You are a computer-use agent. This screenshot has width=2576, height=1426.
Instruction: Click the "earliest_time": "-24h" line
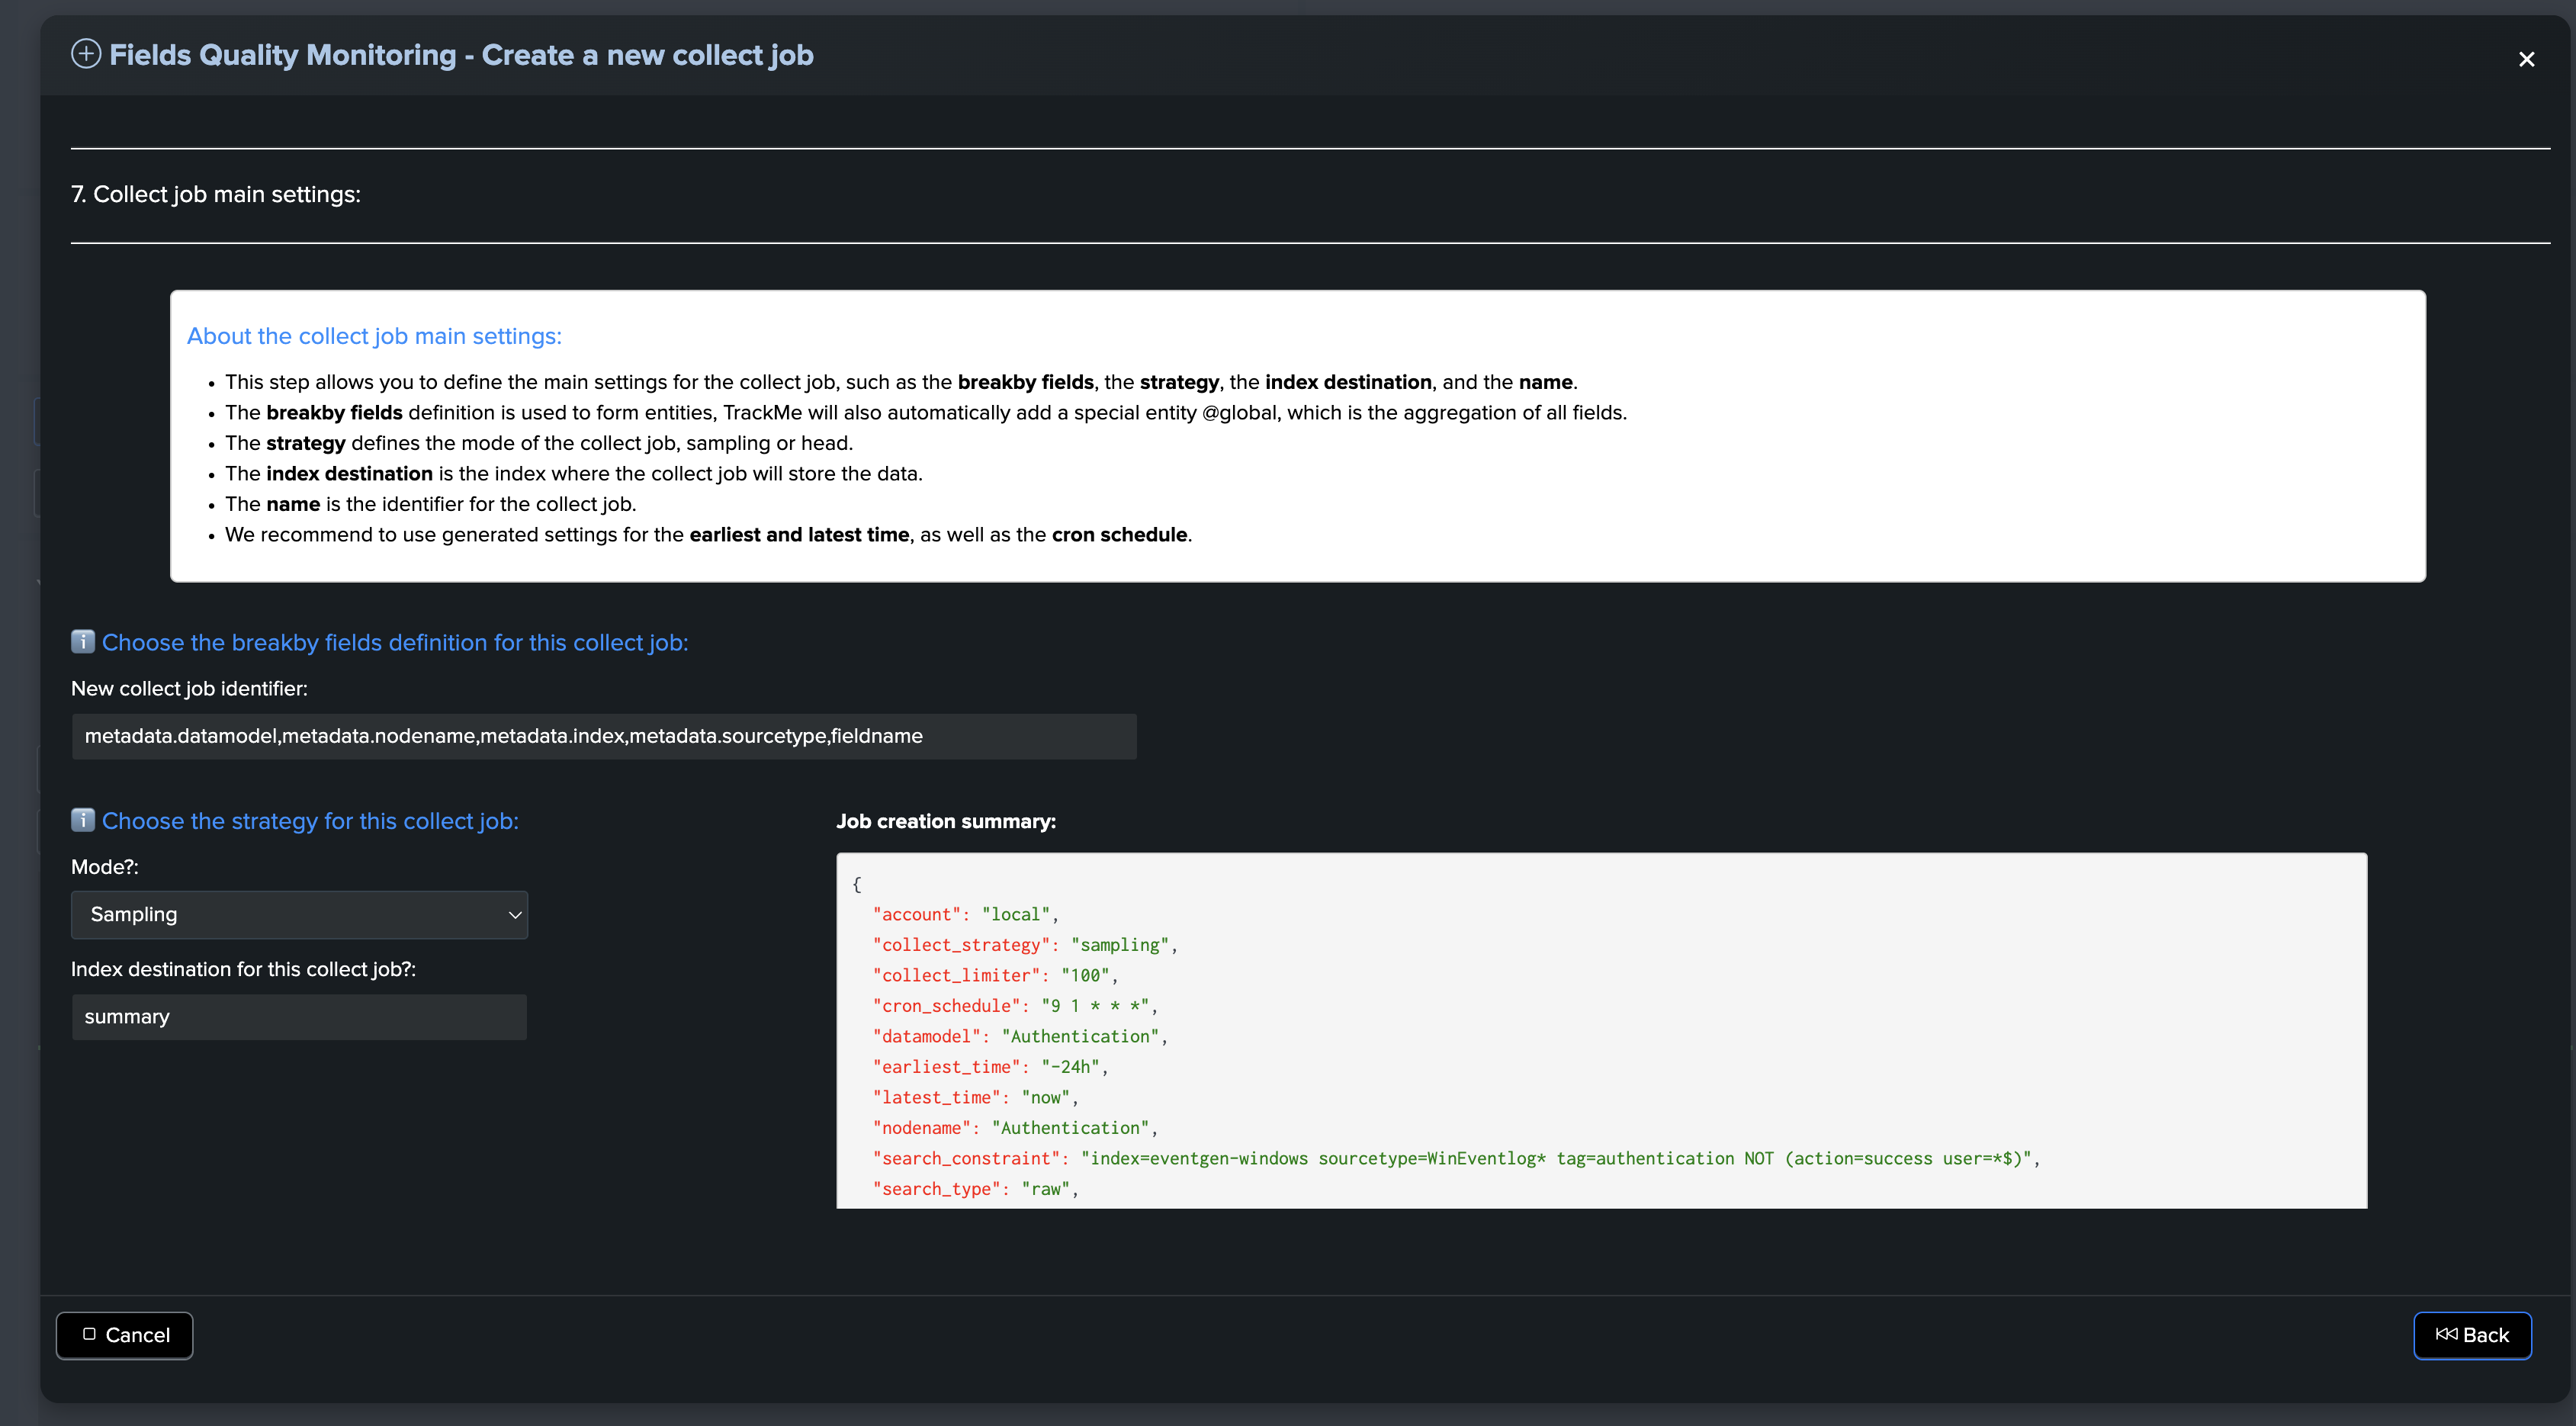[x=990, y=1067]
